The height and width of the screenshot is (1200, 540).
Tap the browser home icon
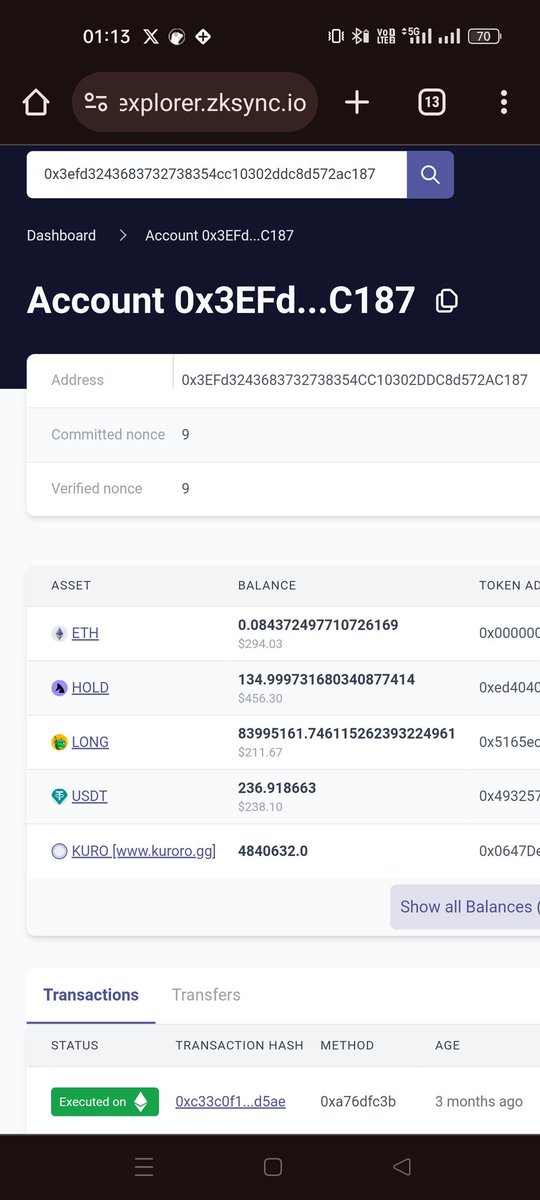[x=36, y=103]
